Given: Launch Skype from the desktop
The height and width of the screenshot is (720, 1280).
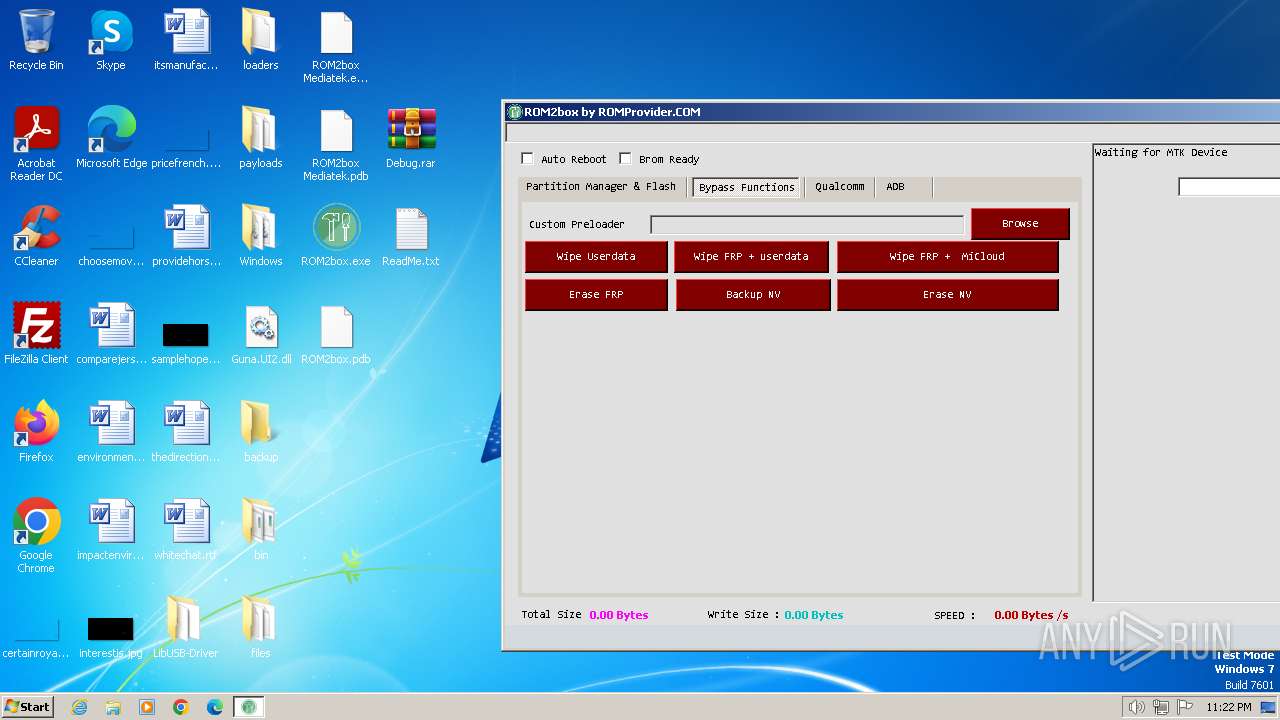Looking at the screenshot, I should point(111,41).
